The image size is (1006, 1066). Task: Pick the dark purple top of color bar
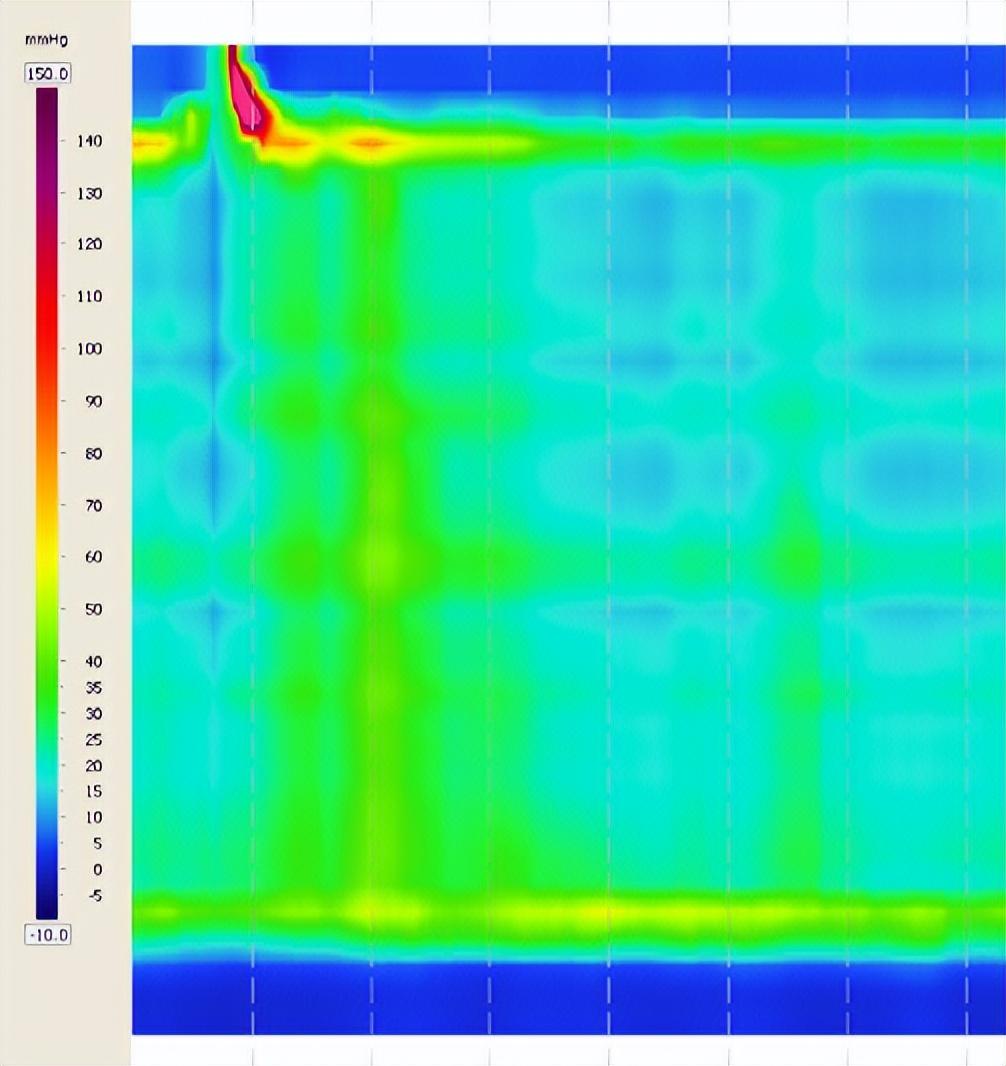[47, 98]
